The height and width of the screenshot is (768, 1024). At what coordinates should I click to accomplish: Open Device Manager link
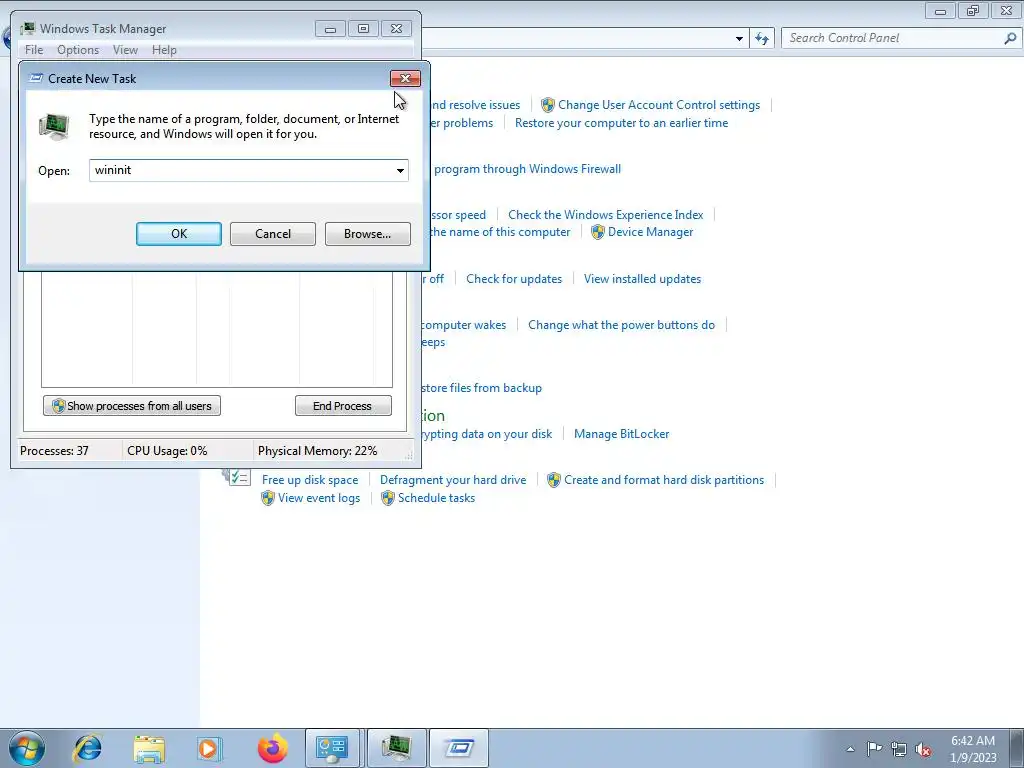tap(650, 232)
